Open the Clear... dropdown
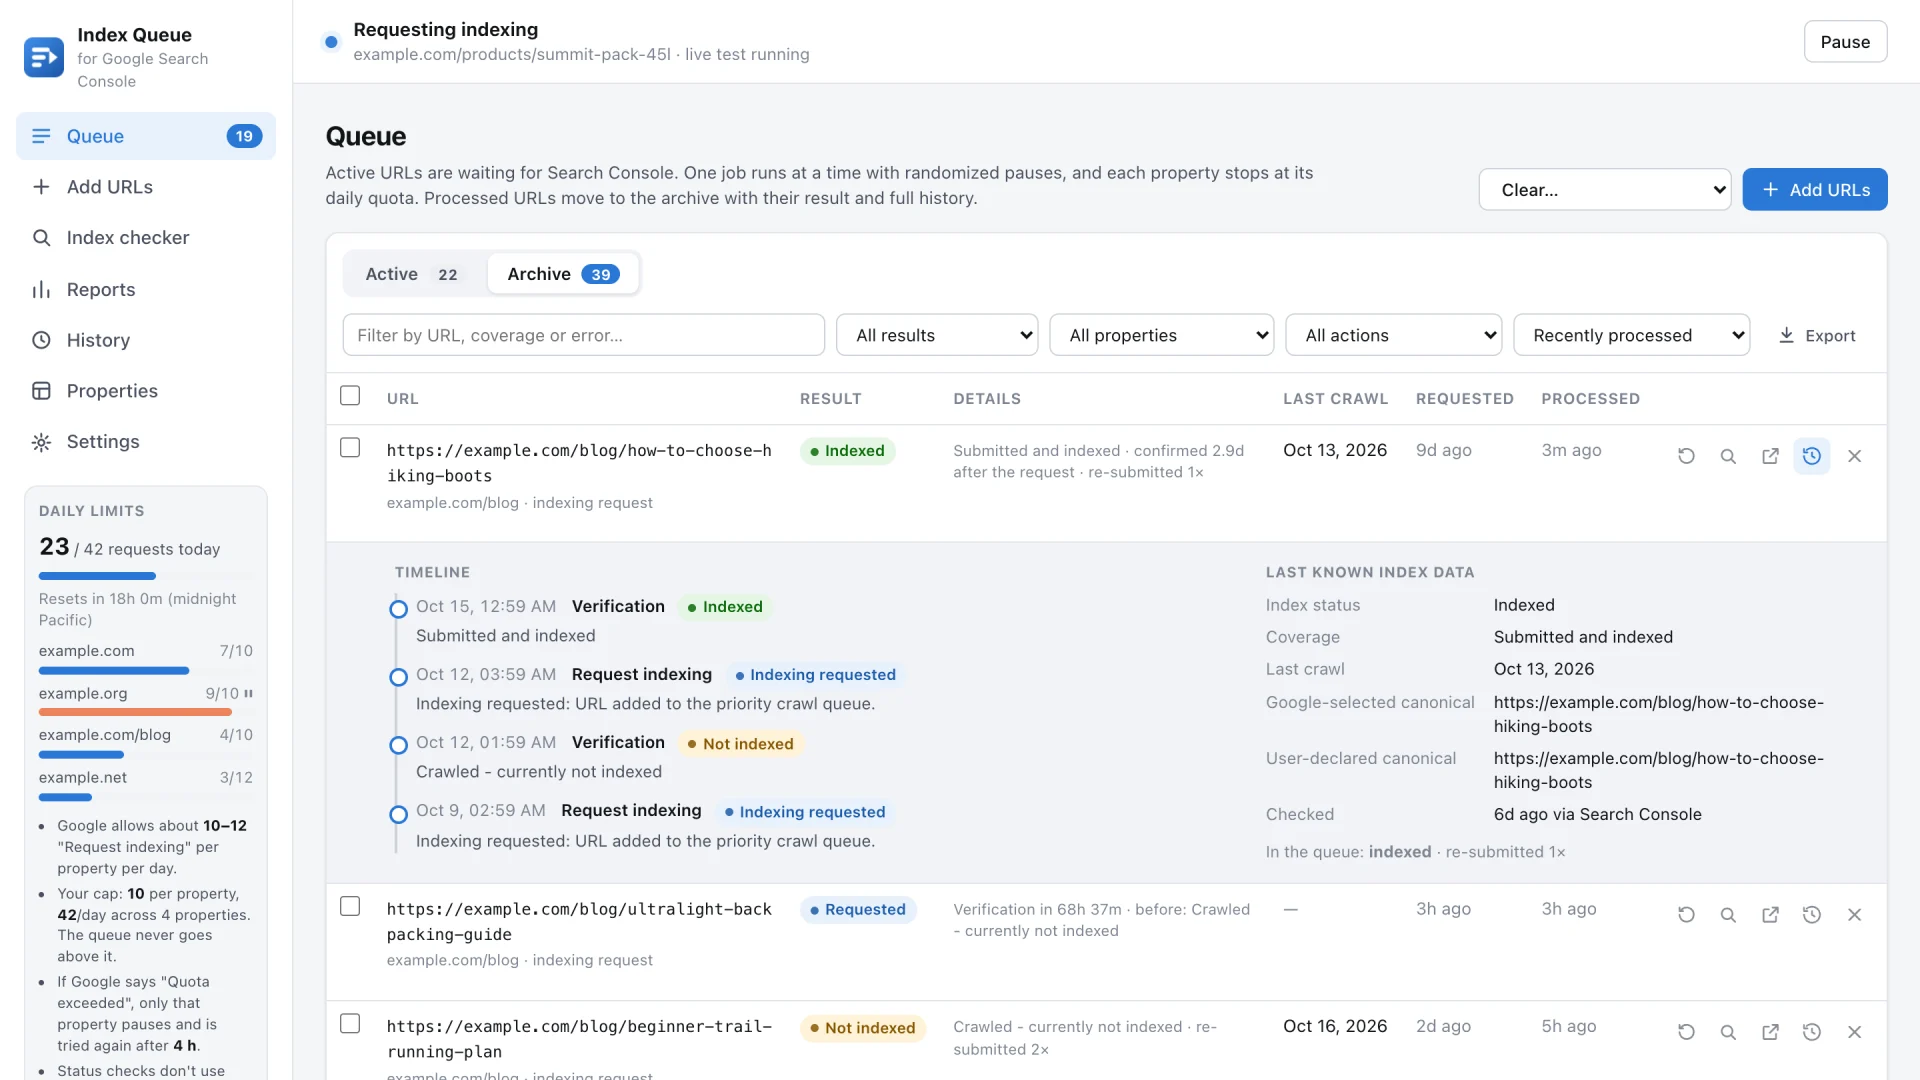Viewport: 1920px width, 1080px height. pyautogui.click(x=1605, y=189)
